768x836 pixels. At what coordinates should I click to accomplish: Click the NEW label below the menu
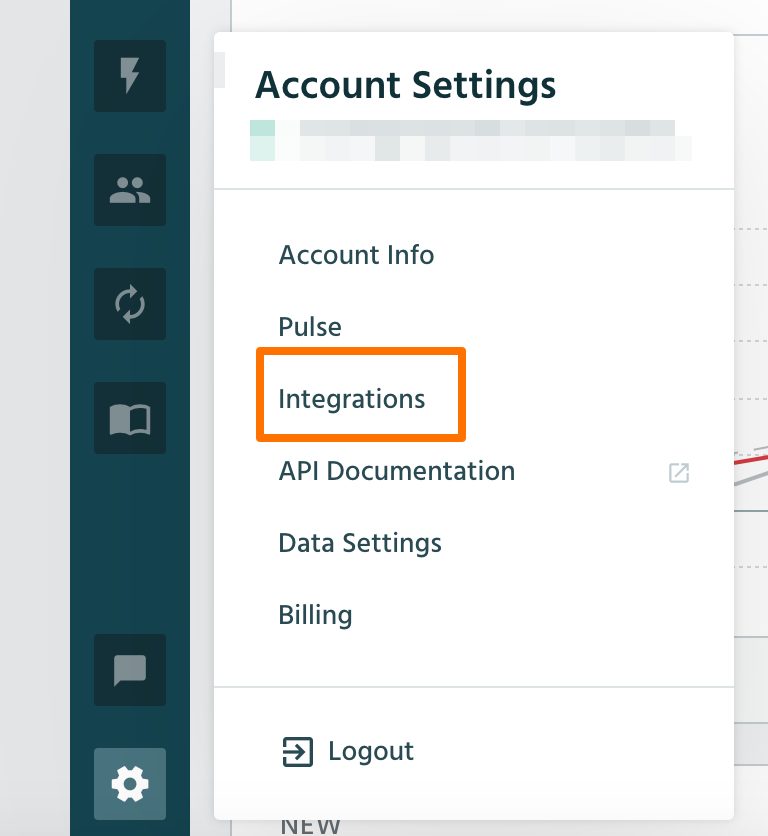click(310, 826)
